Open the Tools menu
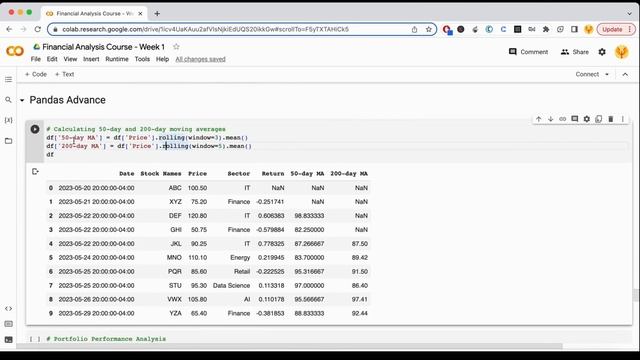The height and width of the screenshot is (360, 640). pyautogui.click(x=142, y=59)
